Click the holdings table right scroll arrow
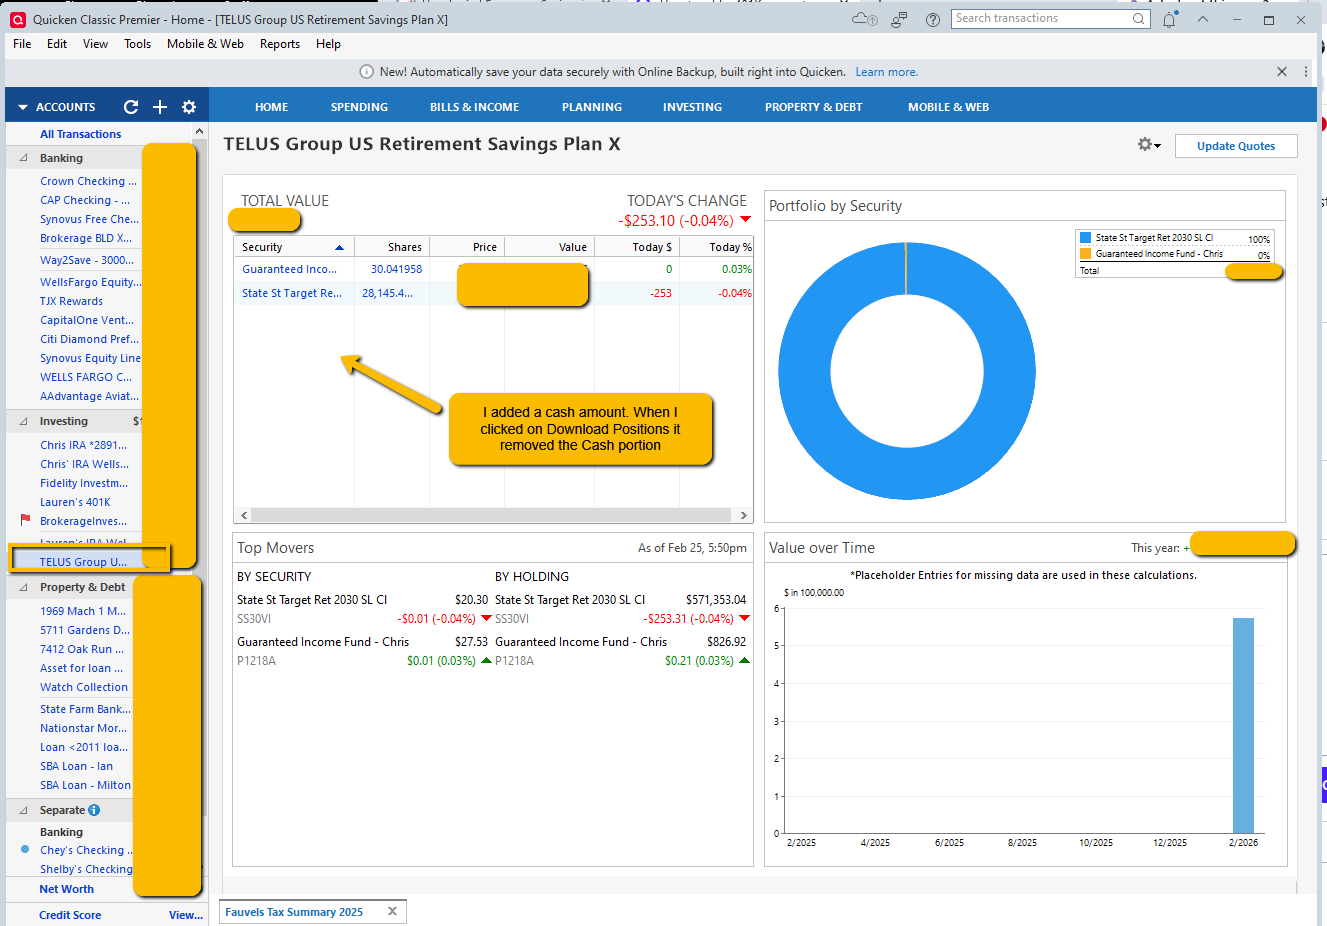This screenshot has height=926, width=1327. (x=743, y=516)
